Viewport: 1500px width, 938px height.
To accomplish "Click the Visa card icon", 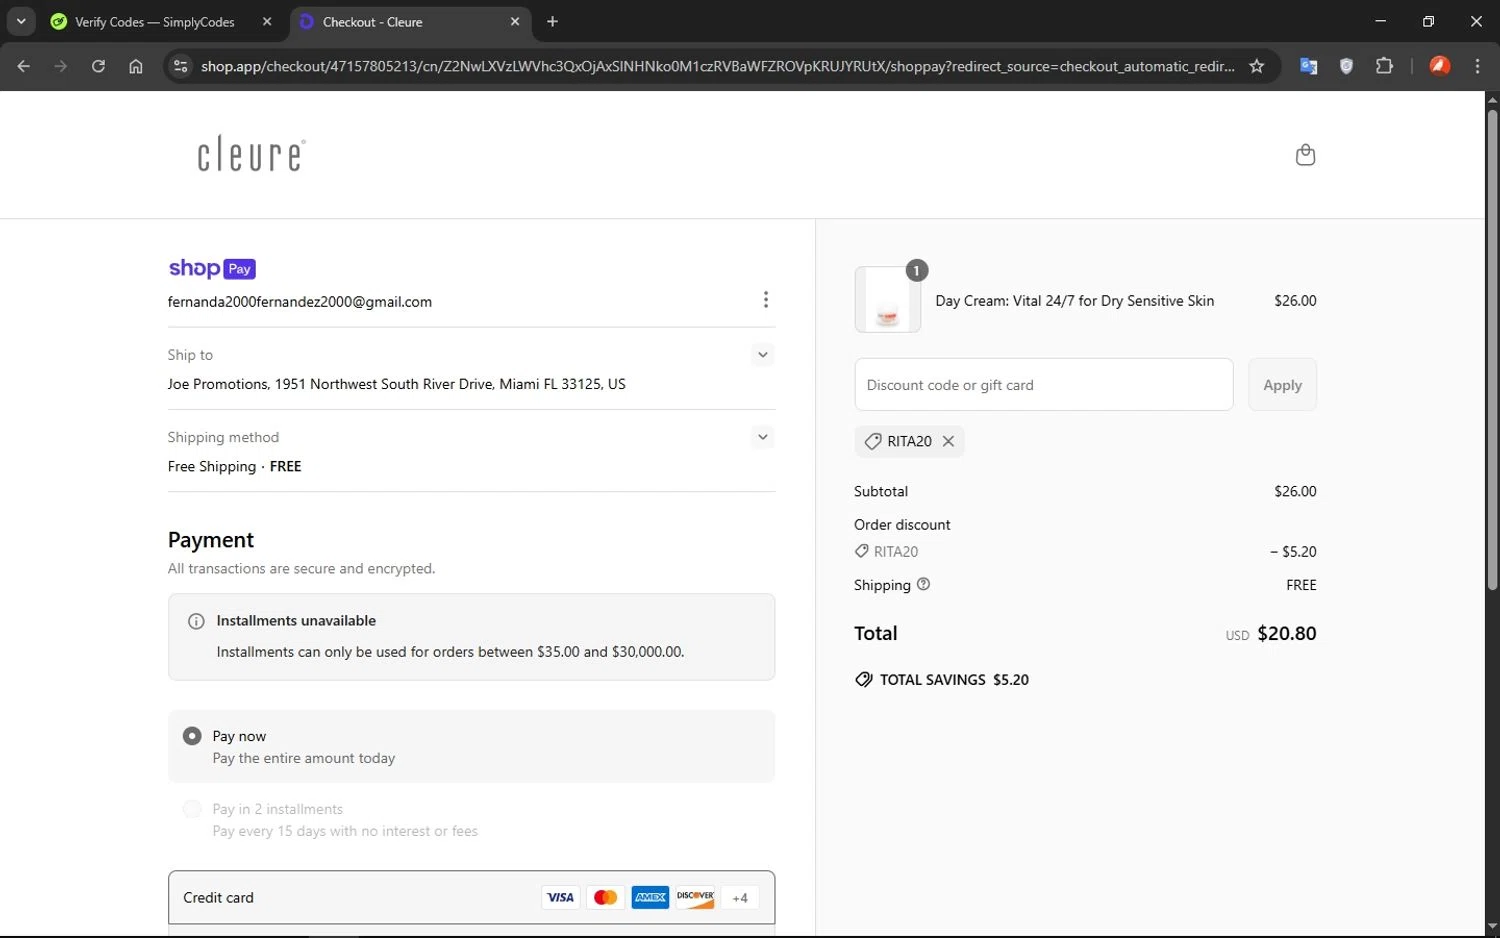I will [x=561, y=897].
